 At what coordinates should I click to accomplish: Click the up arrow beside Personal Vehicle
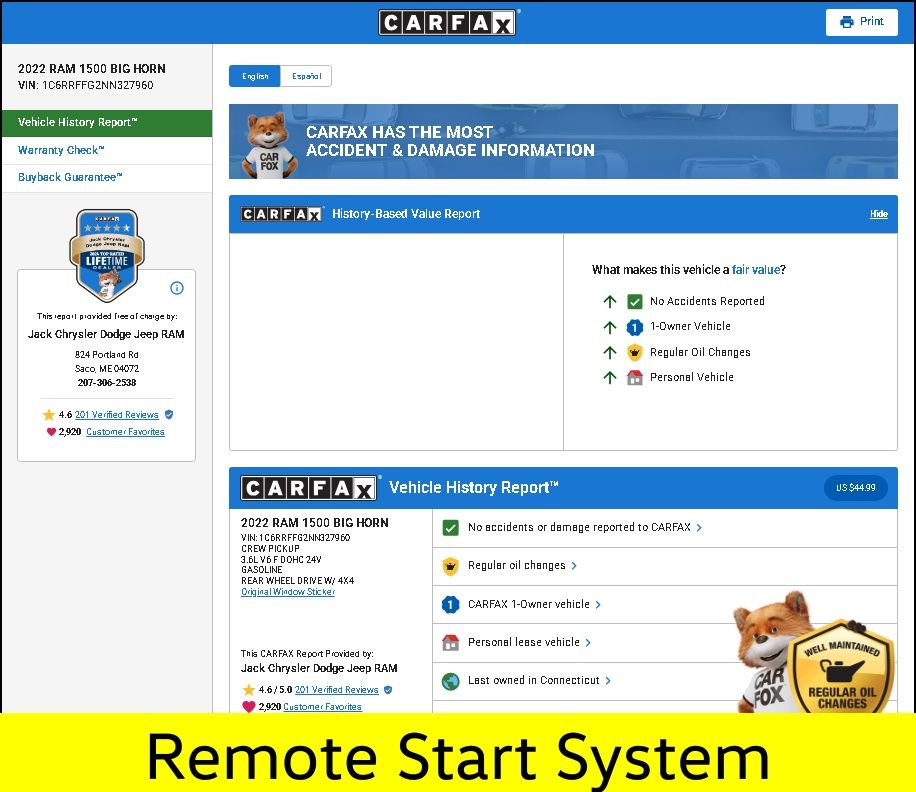click(610, 377)
